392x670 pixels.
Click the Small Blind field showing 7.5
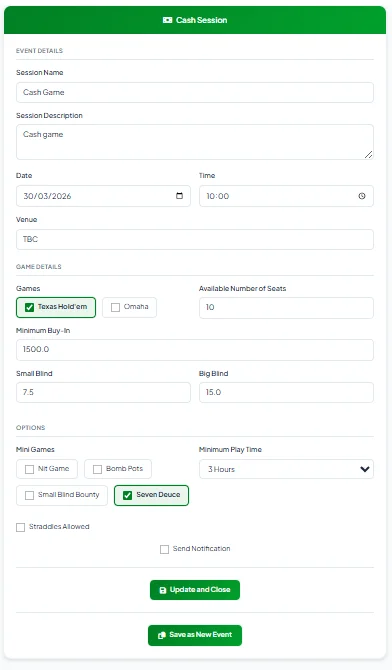[x=103, y=392]
